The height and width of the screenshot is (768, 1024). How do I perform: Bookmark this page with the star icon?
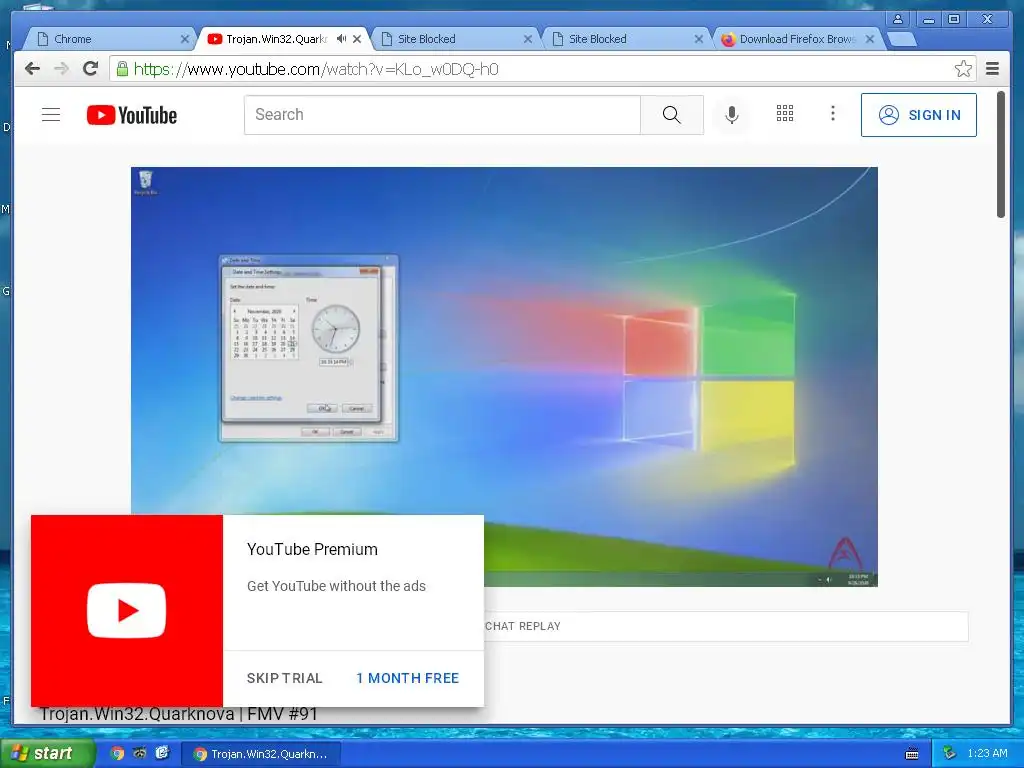click(x=963, y=69)
